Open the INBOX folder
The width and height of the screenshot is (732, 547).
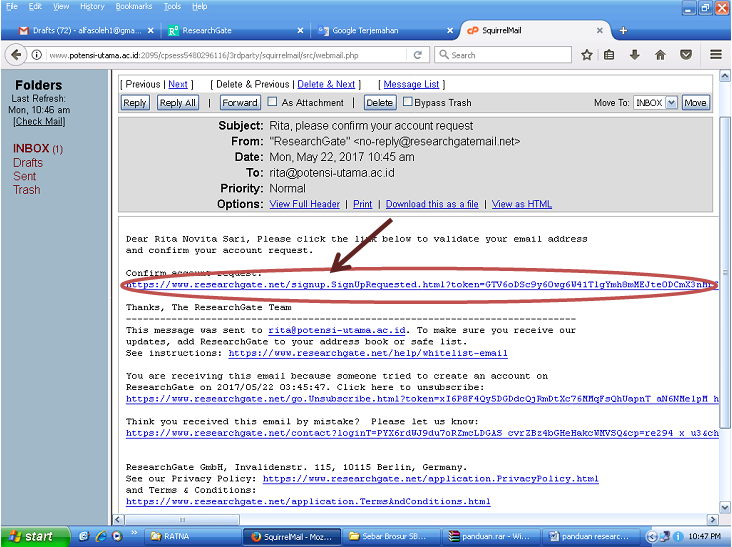pos(31,148)
